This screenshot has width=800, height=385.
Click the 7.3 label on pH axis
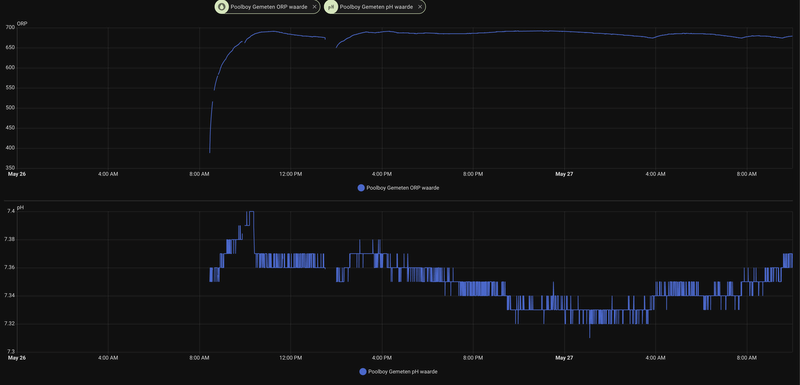tap(11, 351)
